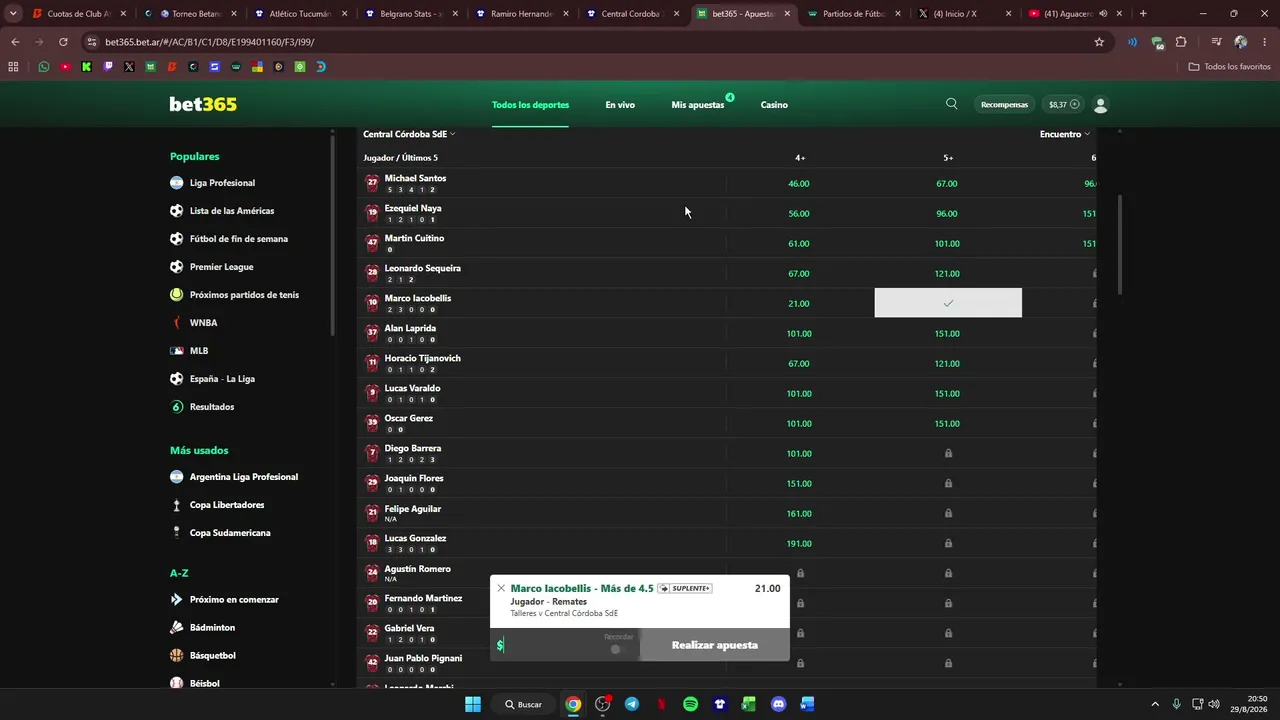The image size is (1280, 720).
Task: Open Básquetbol in the A-Z list
Action: coord(213,655)
